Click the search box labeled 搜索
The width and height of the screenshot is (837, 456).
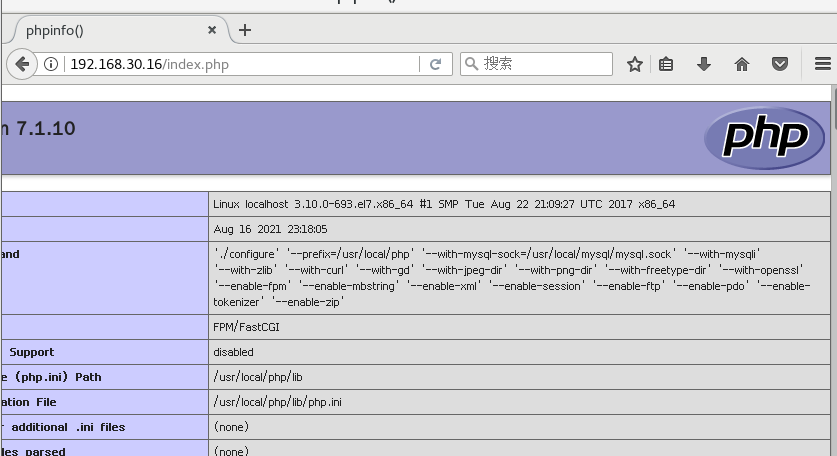pos(536,64)
